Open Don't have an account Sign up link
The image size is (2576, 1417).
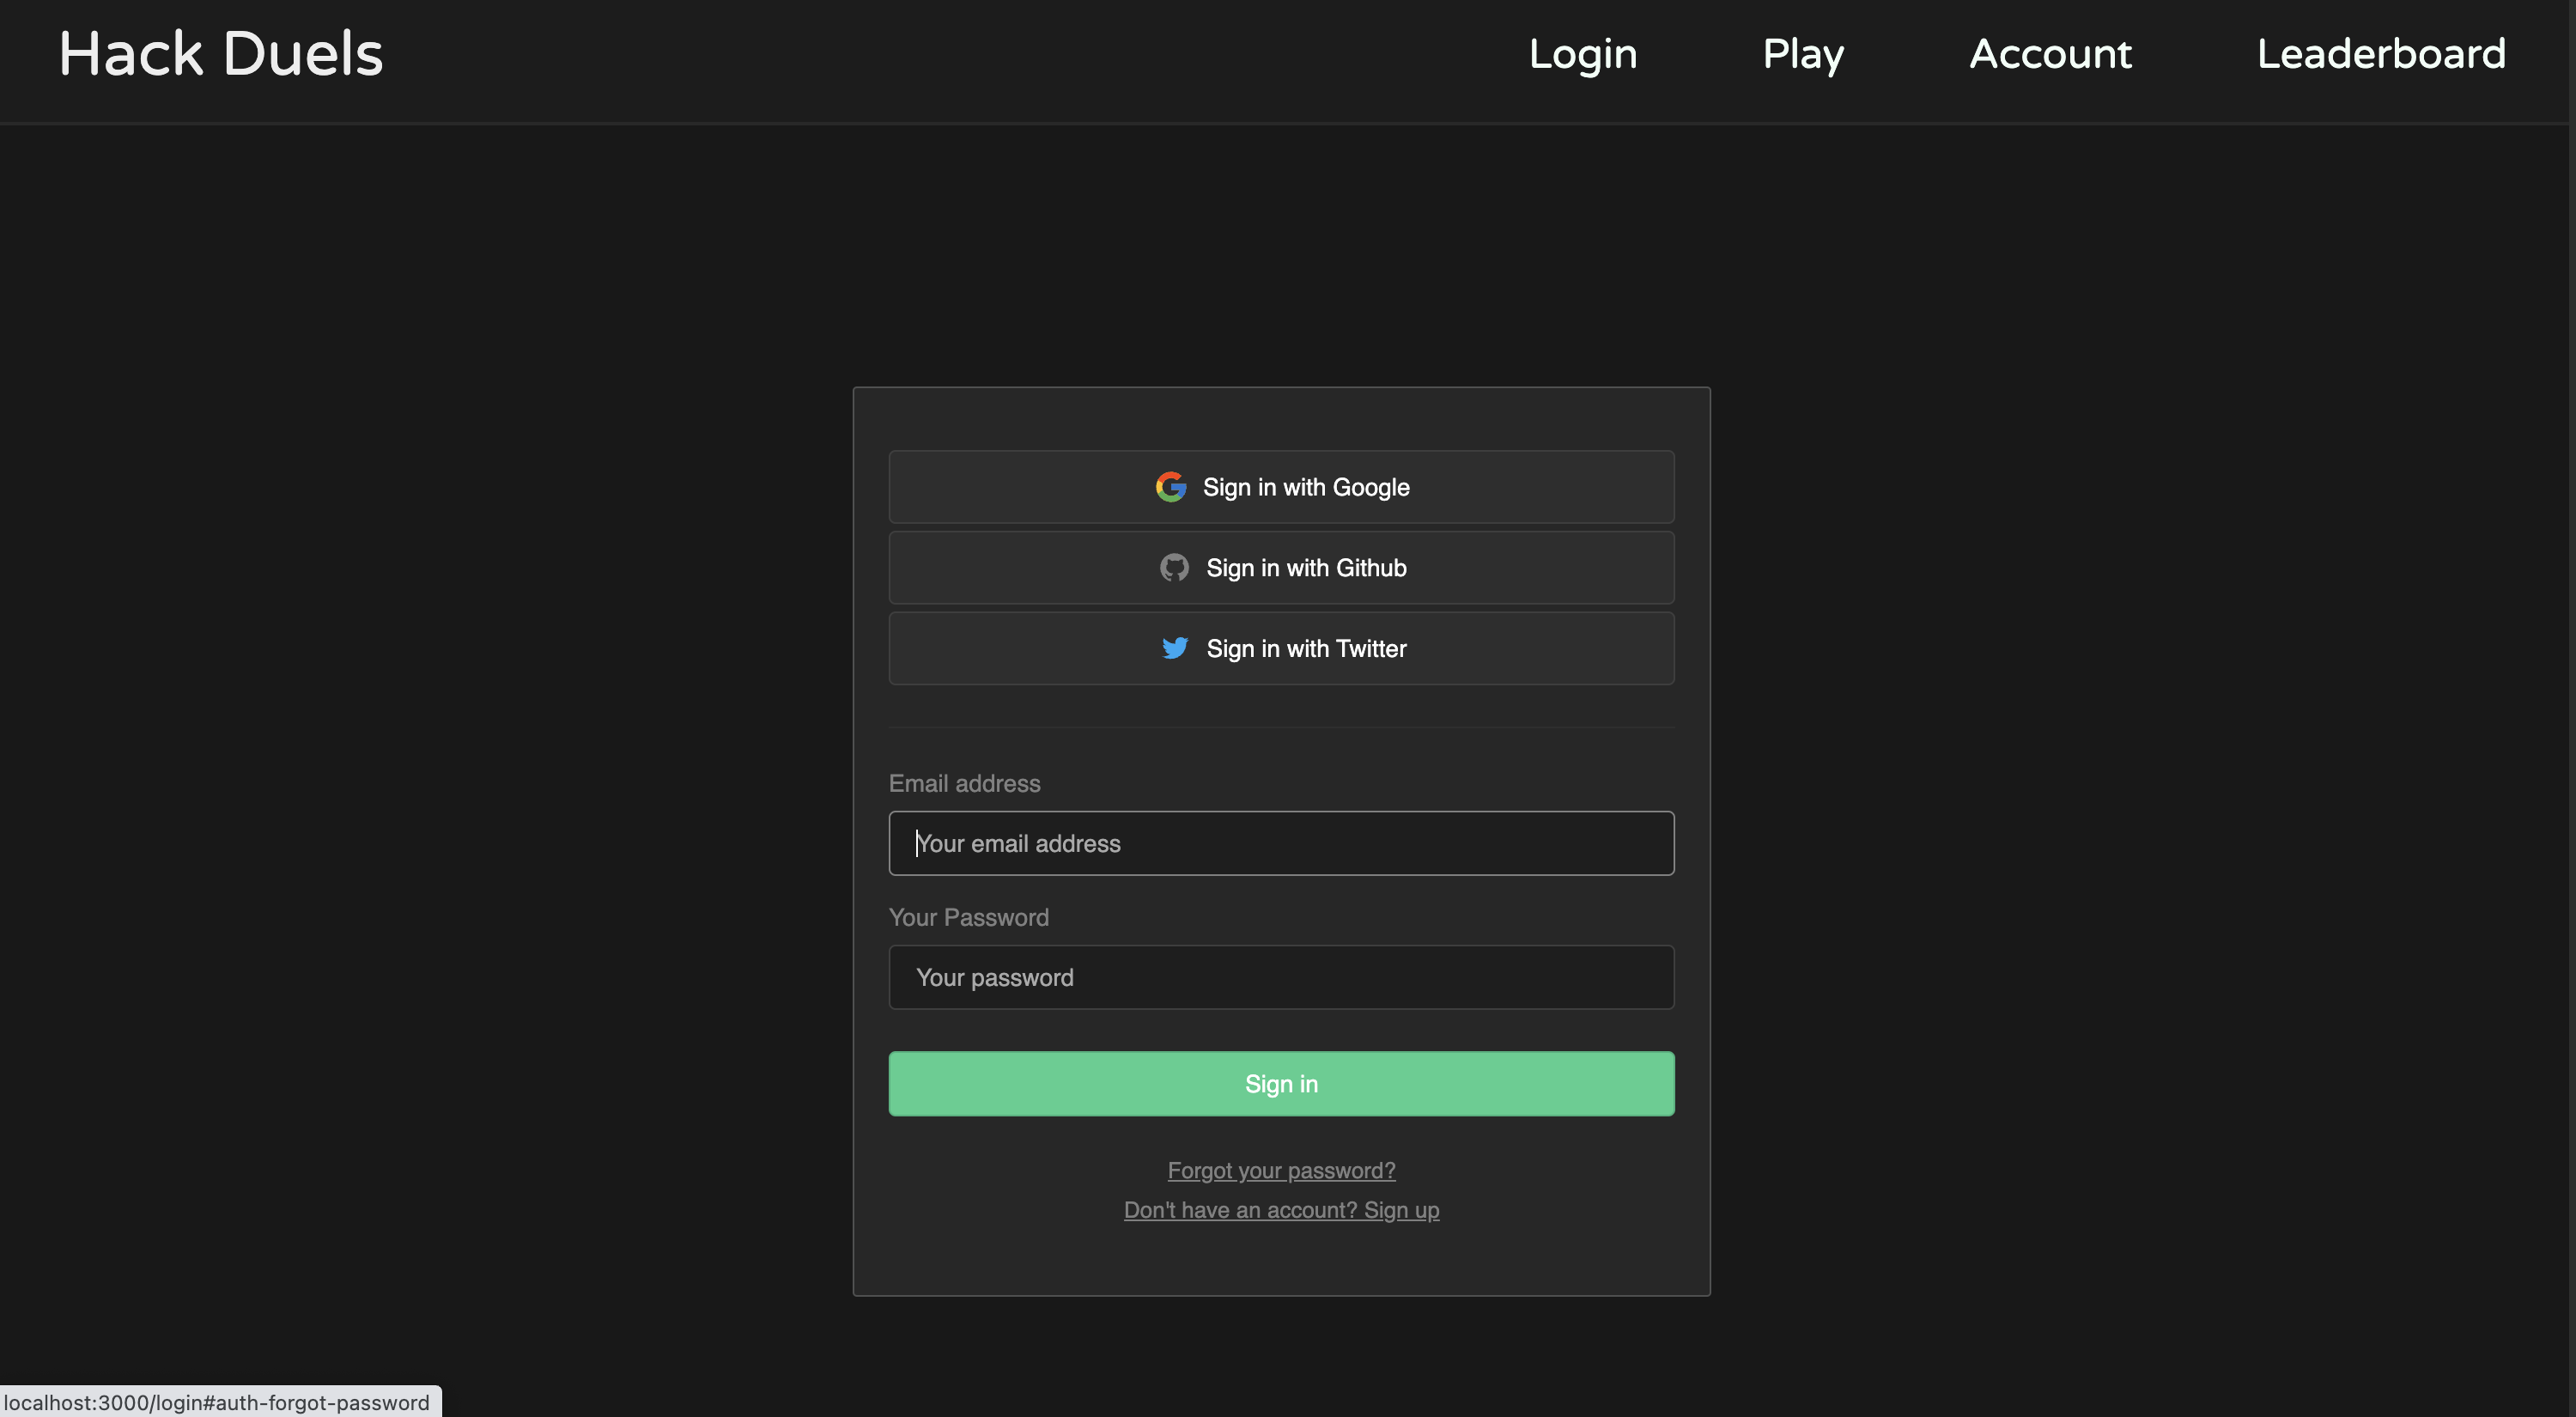click(x=1281, y=1210)
